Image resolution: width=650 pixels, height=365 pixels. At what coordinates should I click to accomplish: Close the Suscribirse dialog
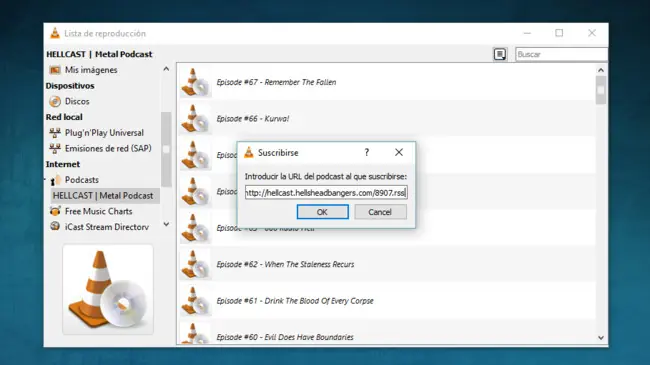coord(399,153)
